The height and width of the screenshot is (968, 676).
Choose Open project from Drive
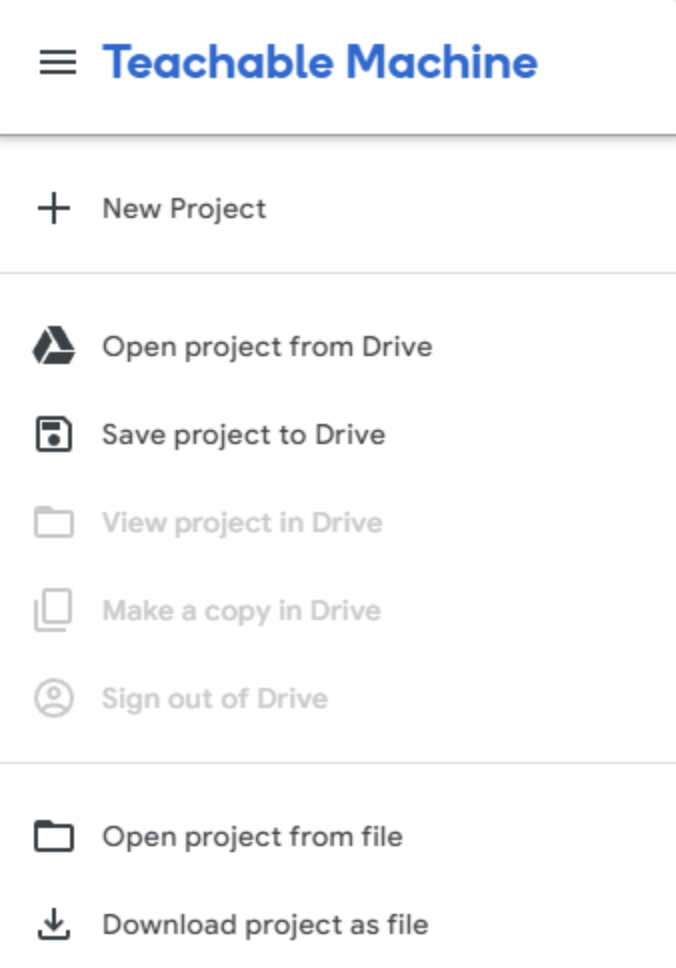[267, 347]
